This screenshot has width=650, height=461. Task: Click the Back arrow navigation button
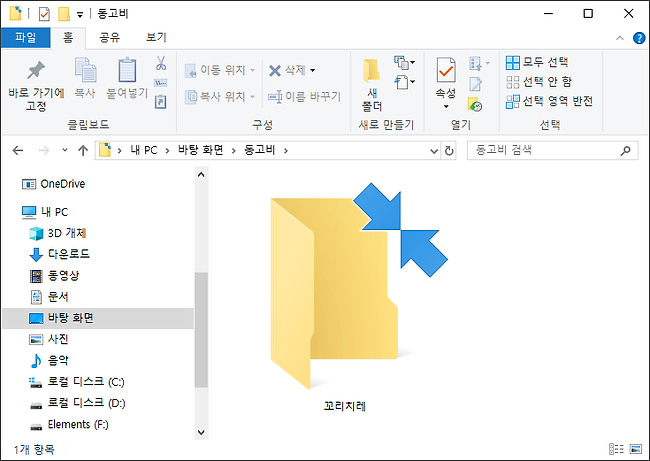click(18, 150)
